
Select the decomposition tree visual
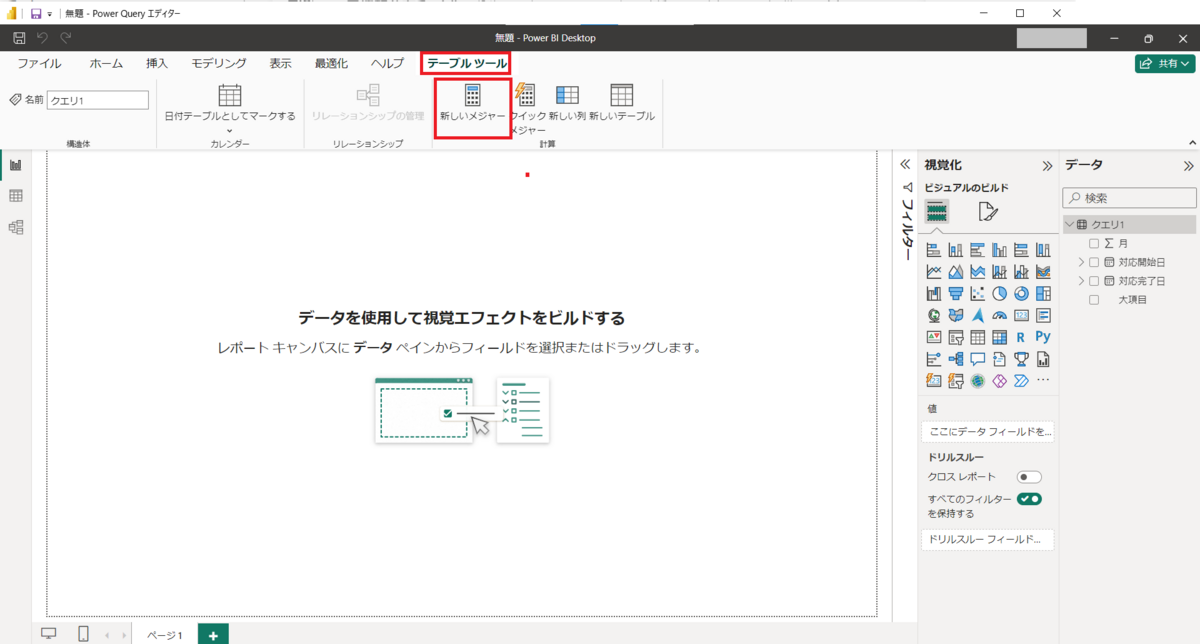(x=955, y=359)
